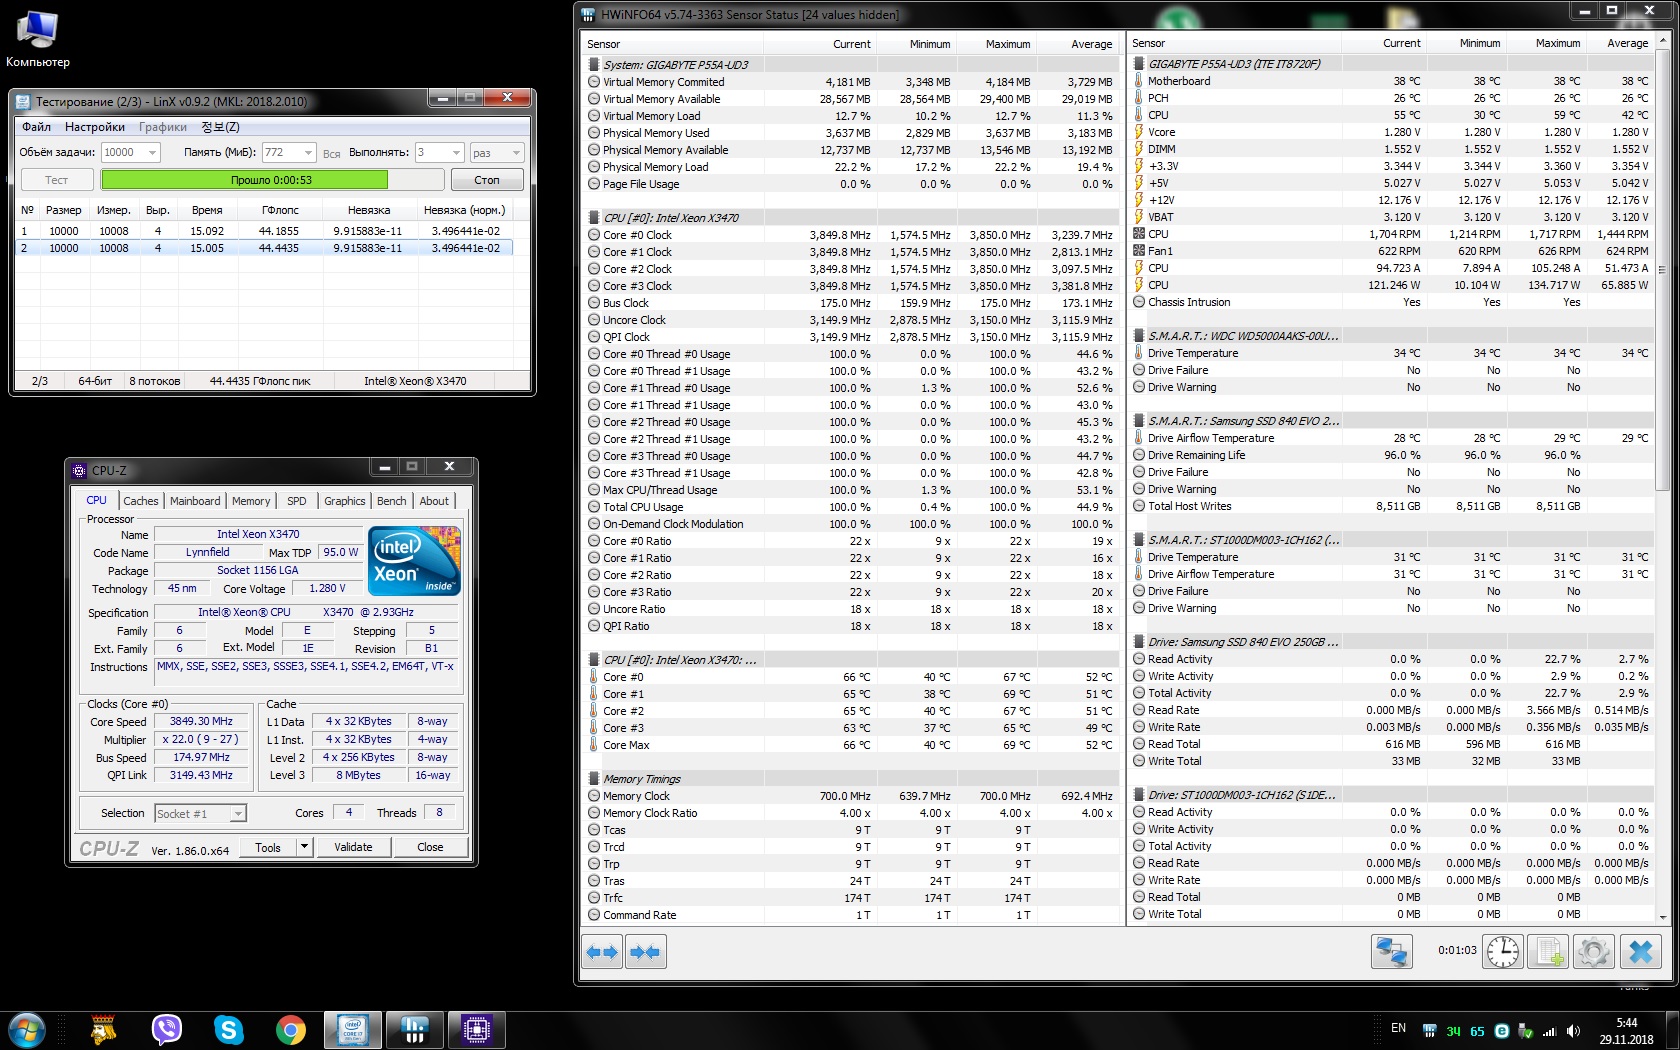Click the HWiNFO sensor list scrollbar up arrow

tap(1663, 42)
